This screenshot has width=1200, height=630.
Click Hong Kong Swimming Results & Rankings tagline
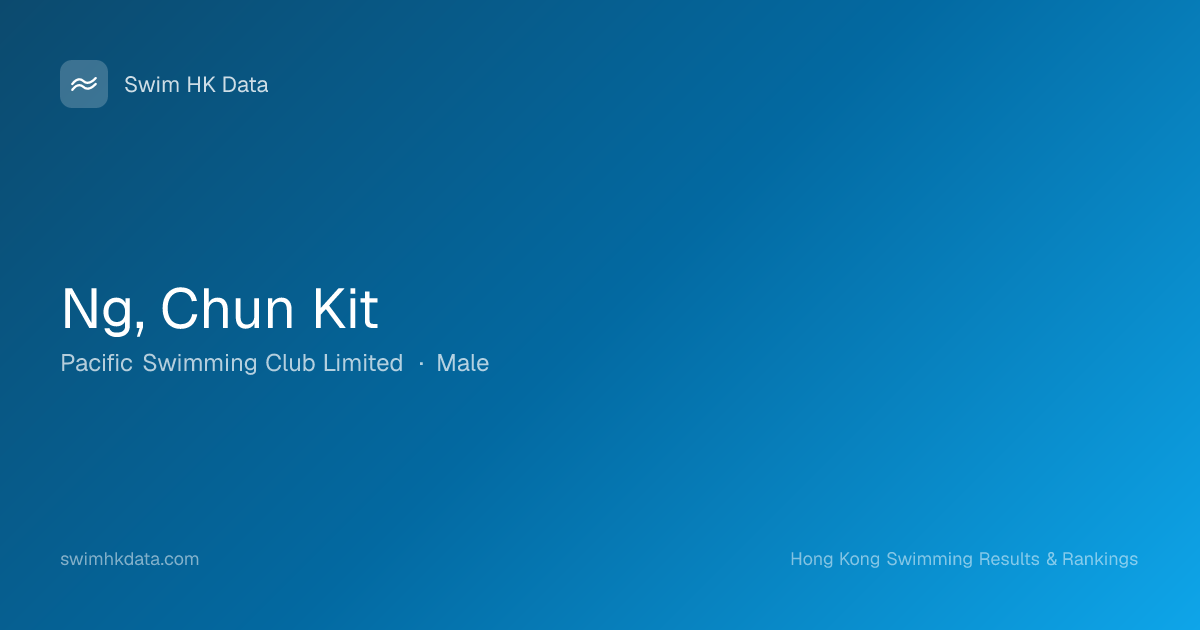(964, 559)
